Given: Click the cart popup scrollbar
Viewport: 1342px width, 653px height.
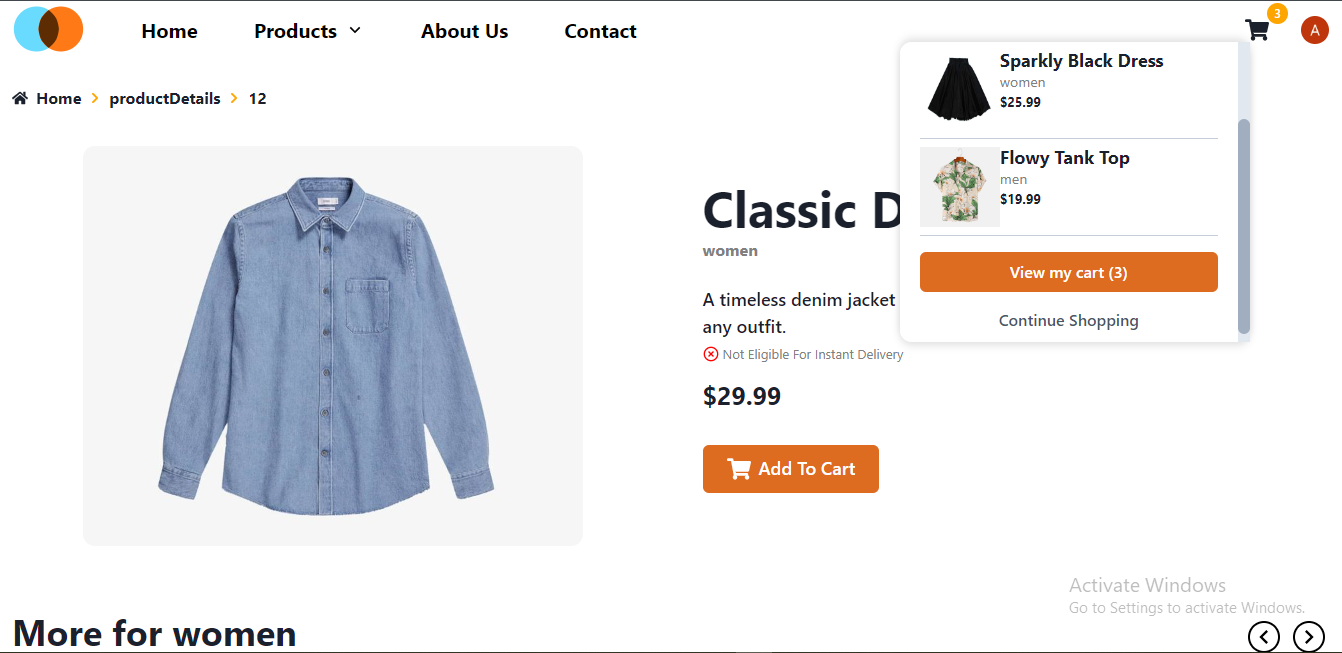Looking at the screenshot, I should [1244, 226].
